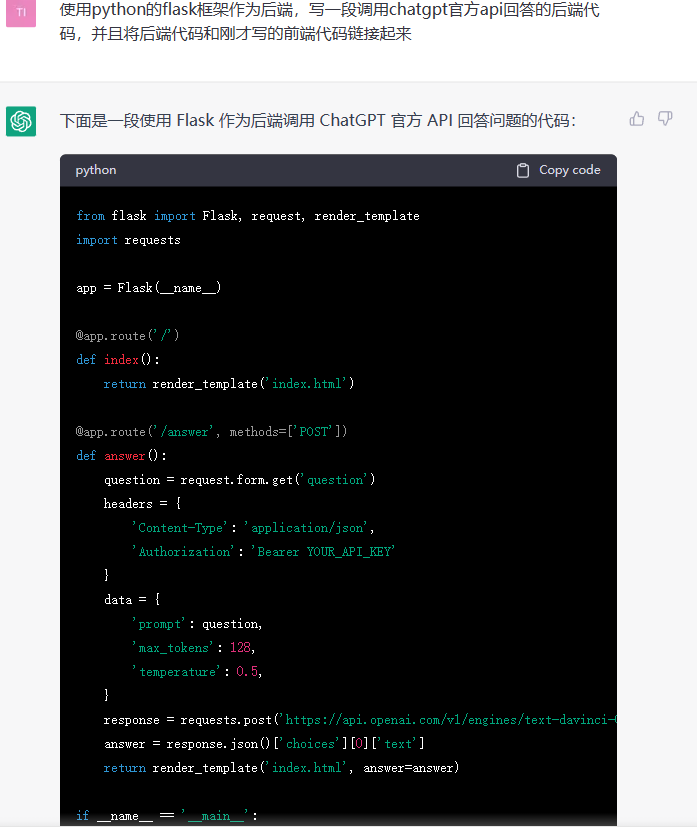Click the thumbs down feedback icon
Screen dimensions: 697x833
(x=665, y=118)
